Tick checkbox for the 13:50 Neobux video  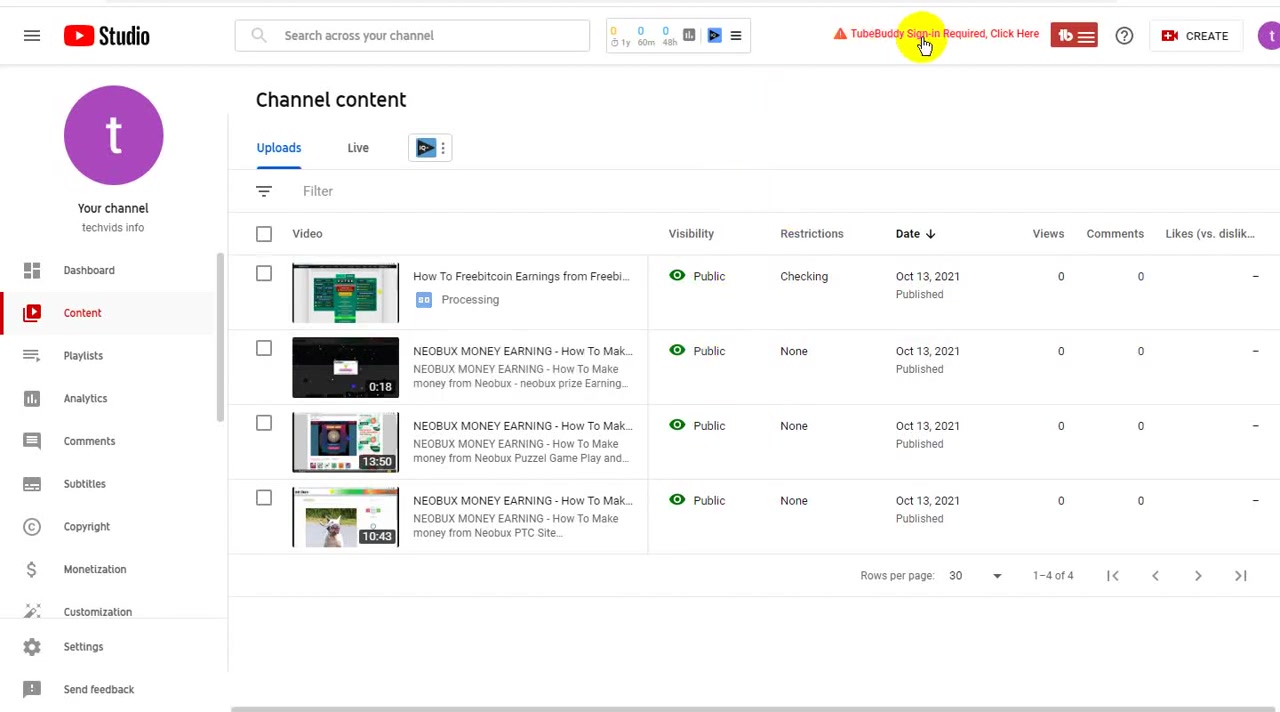coord(264,423)
